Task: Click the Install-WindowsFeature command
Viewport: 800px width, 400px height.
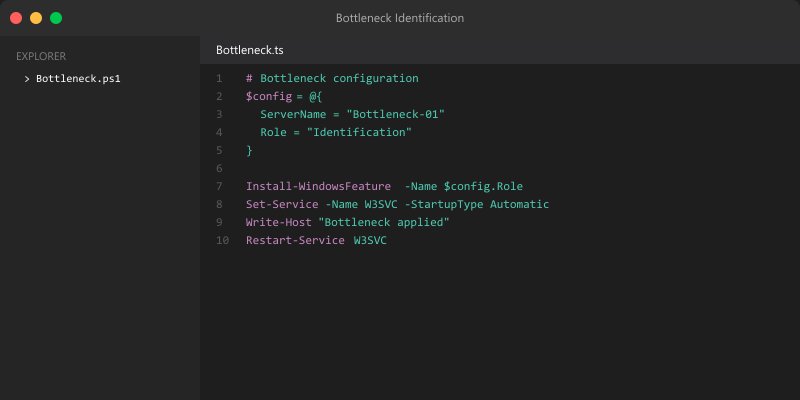Action: coord(318,186)
